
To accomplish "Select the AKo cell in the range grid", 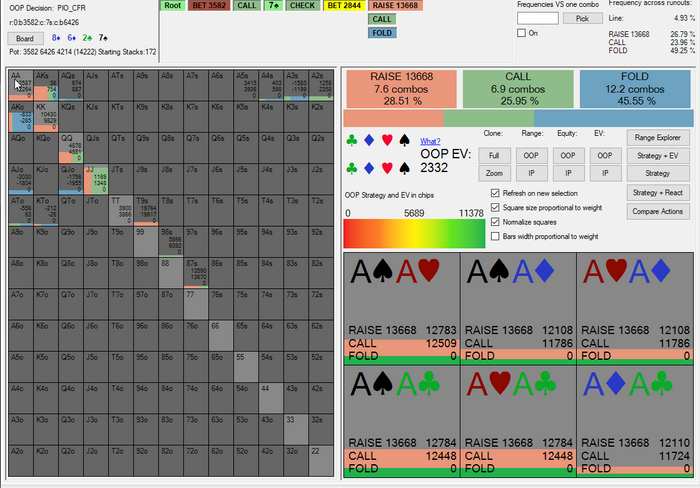I will click(21, 117).
